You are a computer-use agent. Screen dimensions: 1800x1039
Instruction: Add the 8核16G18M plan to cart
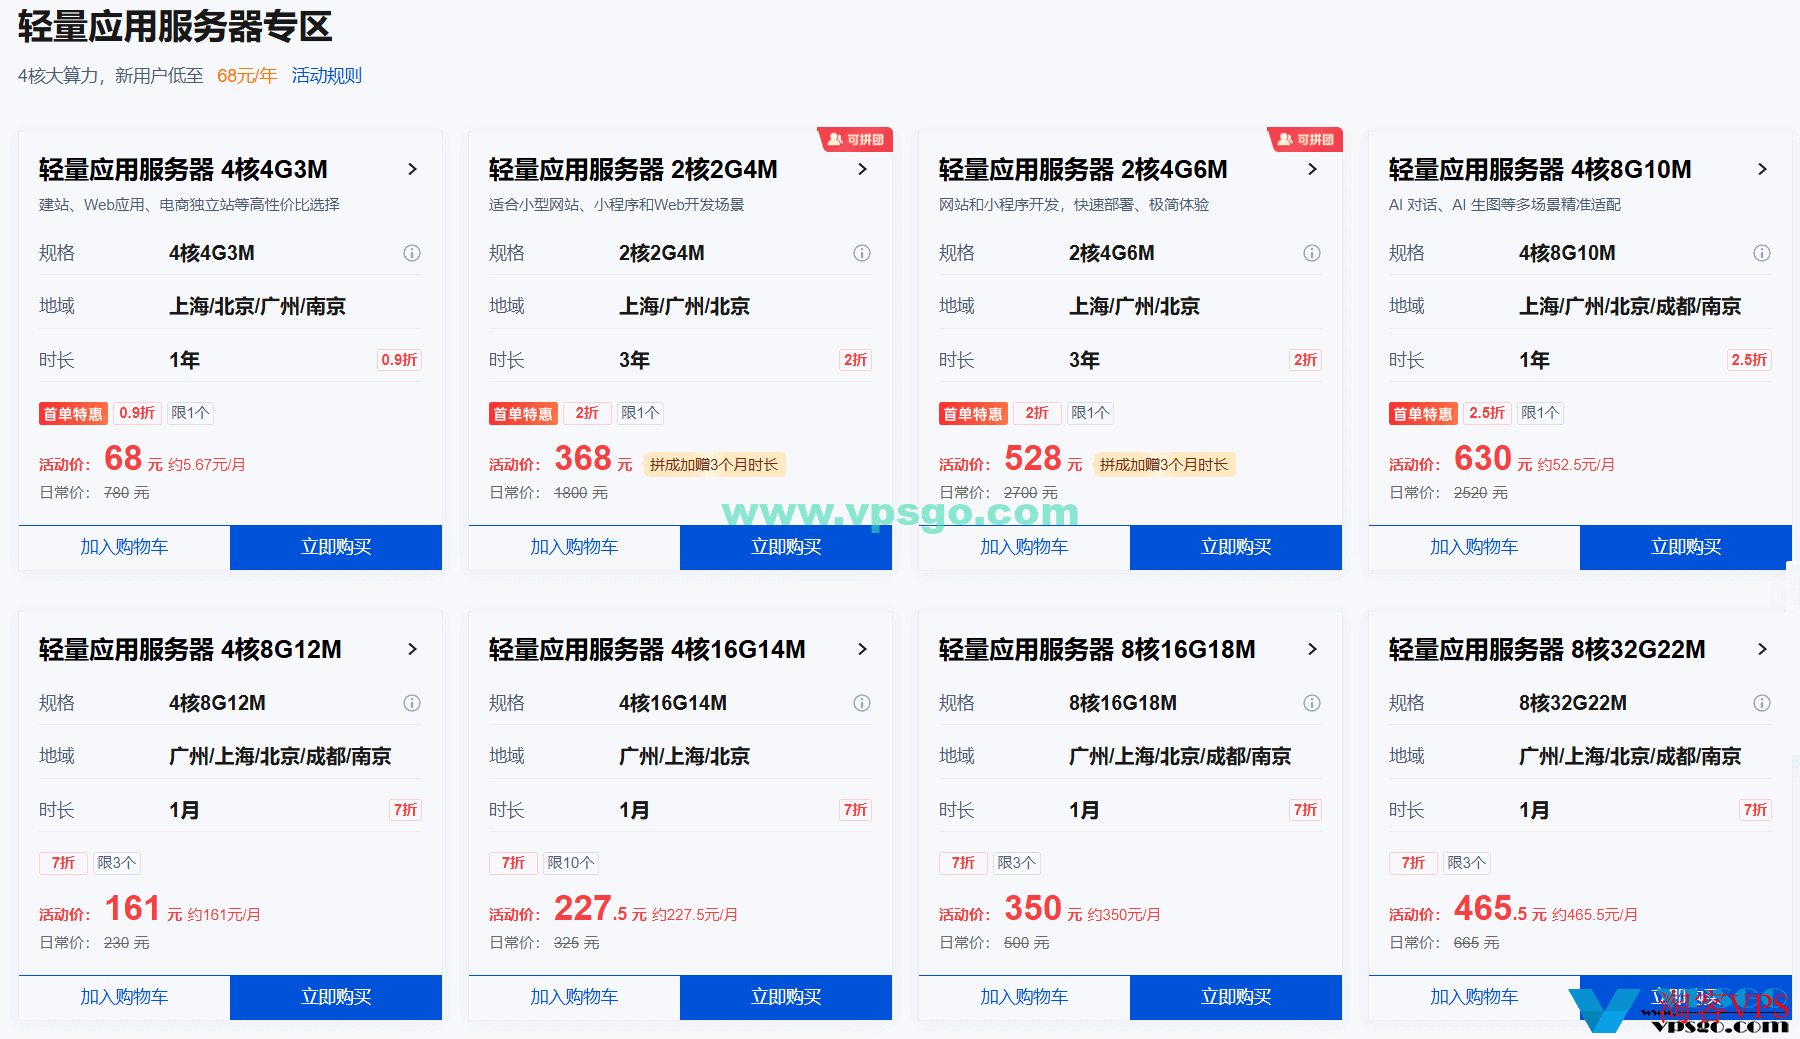1024,997
